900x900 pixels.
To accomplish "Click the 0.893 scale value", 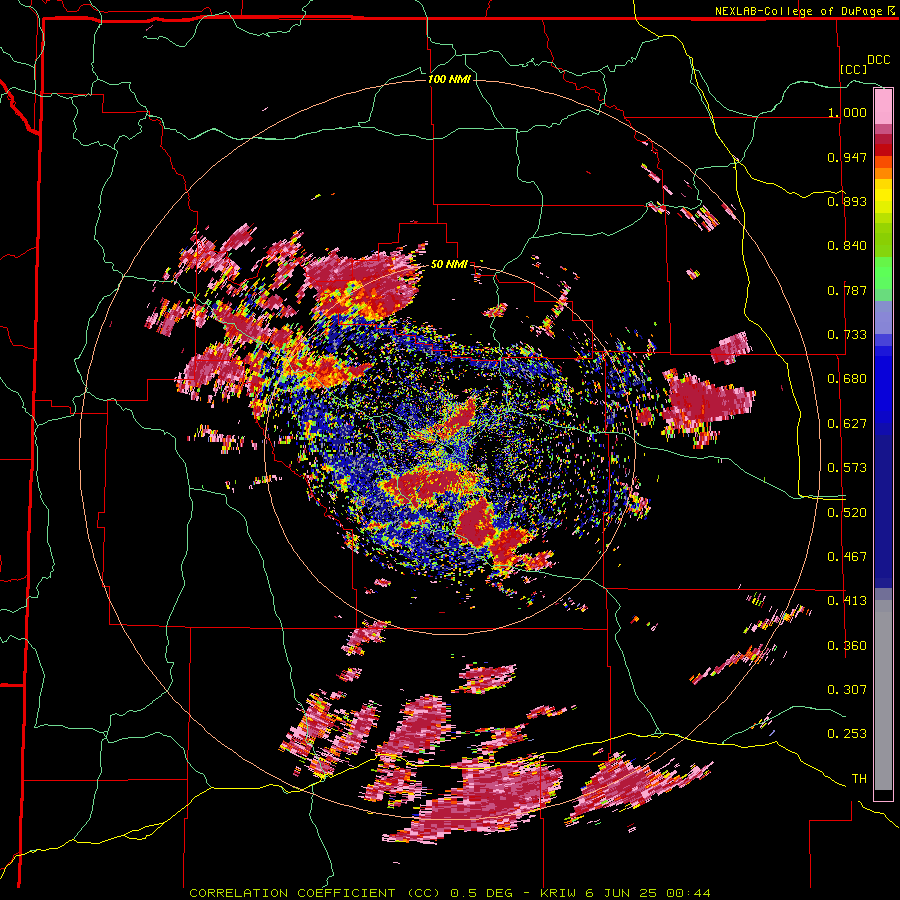I will click(x=847, y=201).
